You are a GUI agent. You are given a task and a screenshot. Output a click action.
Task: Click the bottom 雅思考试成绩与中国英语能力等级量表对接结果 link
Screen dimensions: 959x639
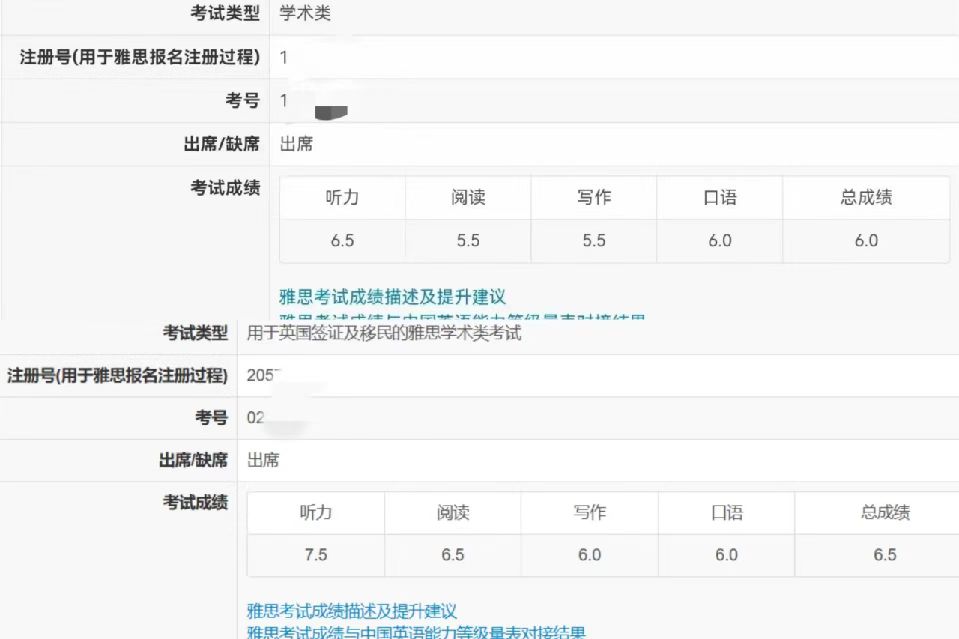[416, 631]
